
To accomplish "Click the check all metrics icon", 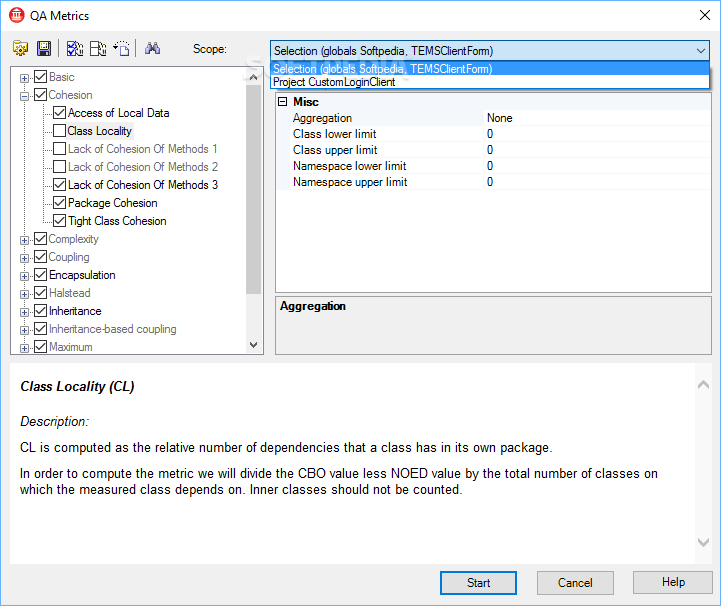I will pyautogui.click(x=74, y=48).
